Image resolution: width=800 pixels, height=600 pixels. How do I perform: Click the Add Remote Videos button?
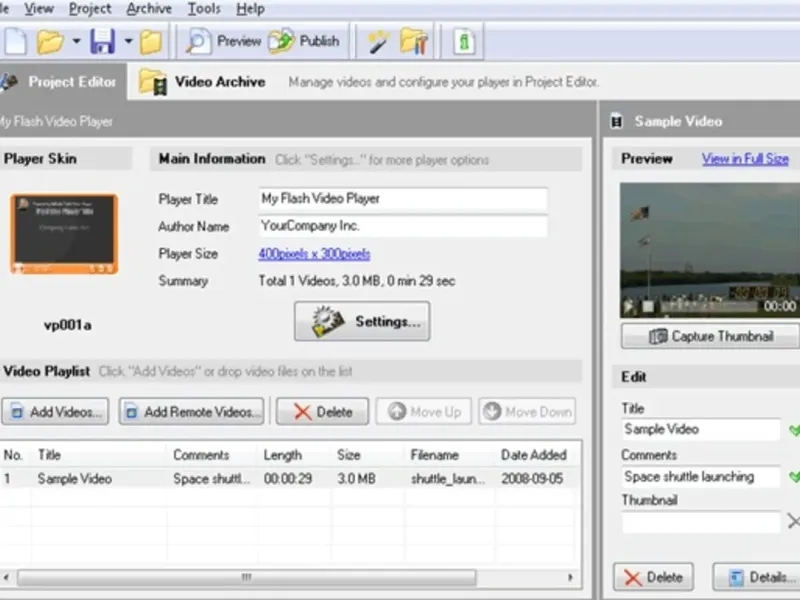pyautogui.click(x=191, y=412)
